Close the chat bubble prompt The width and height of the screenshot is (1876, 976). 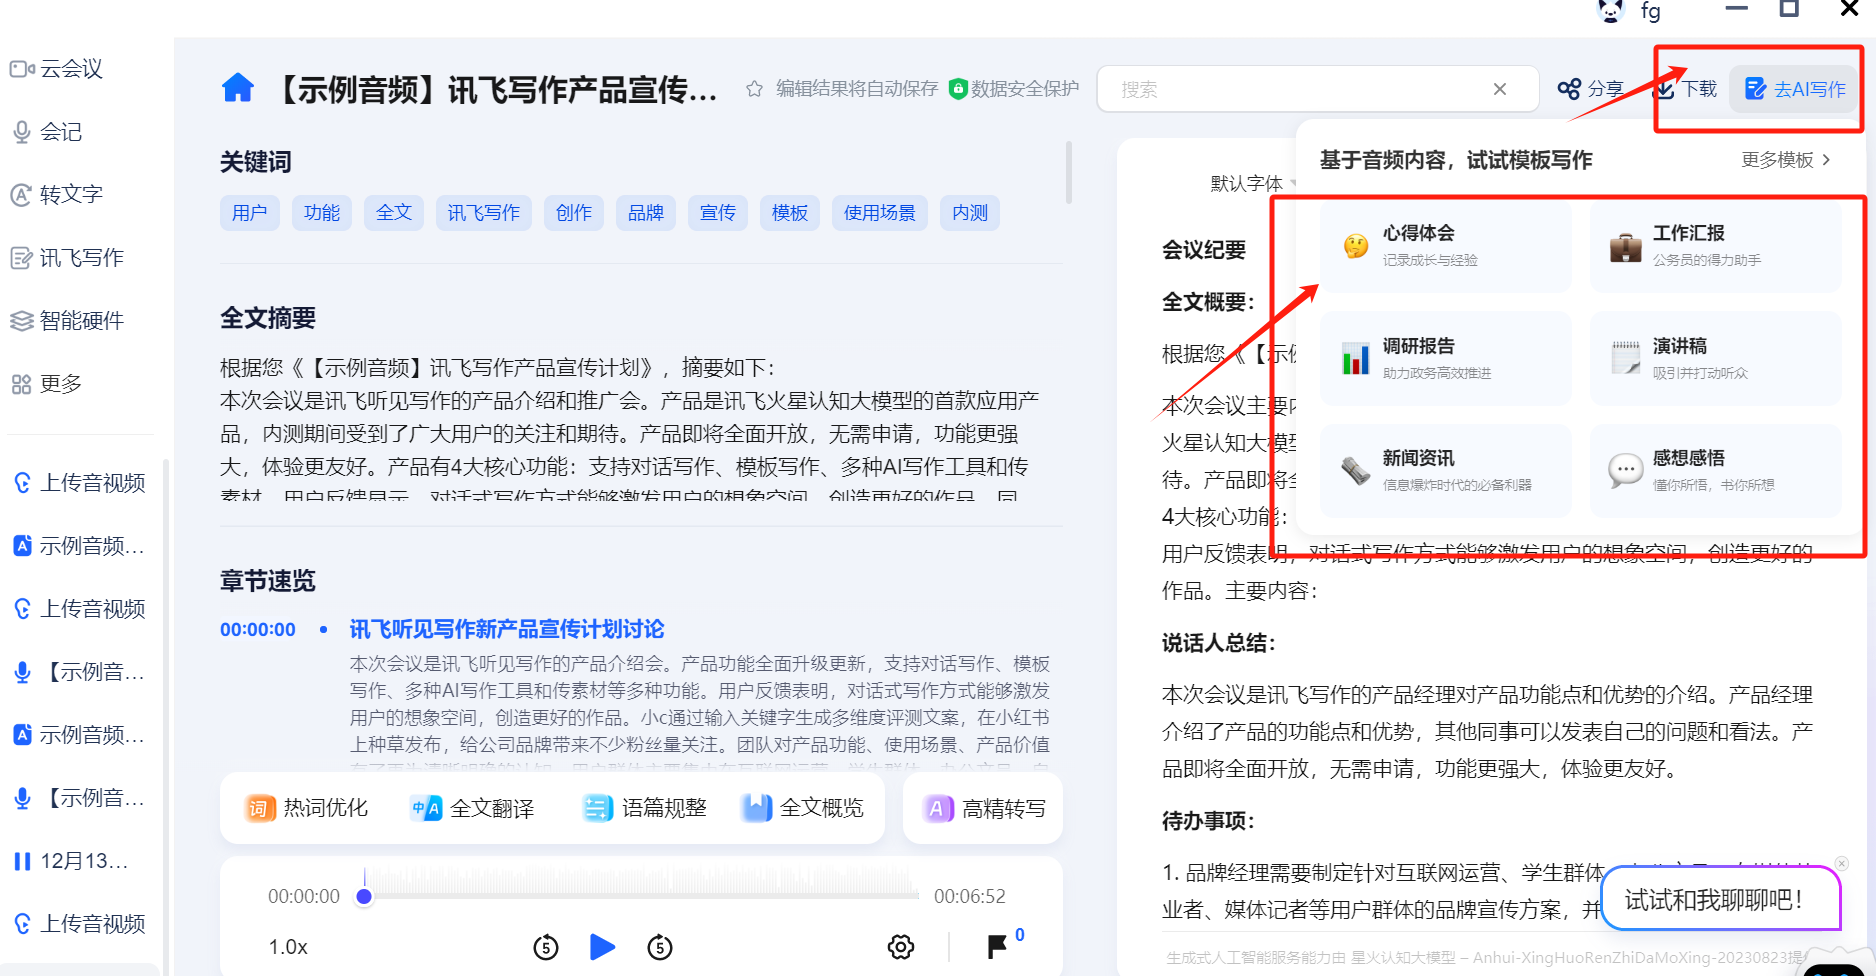(1842, 864)
